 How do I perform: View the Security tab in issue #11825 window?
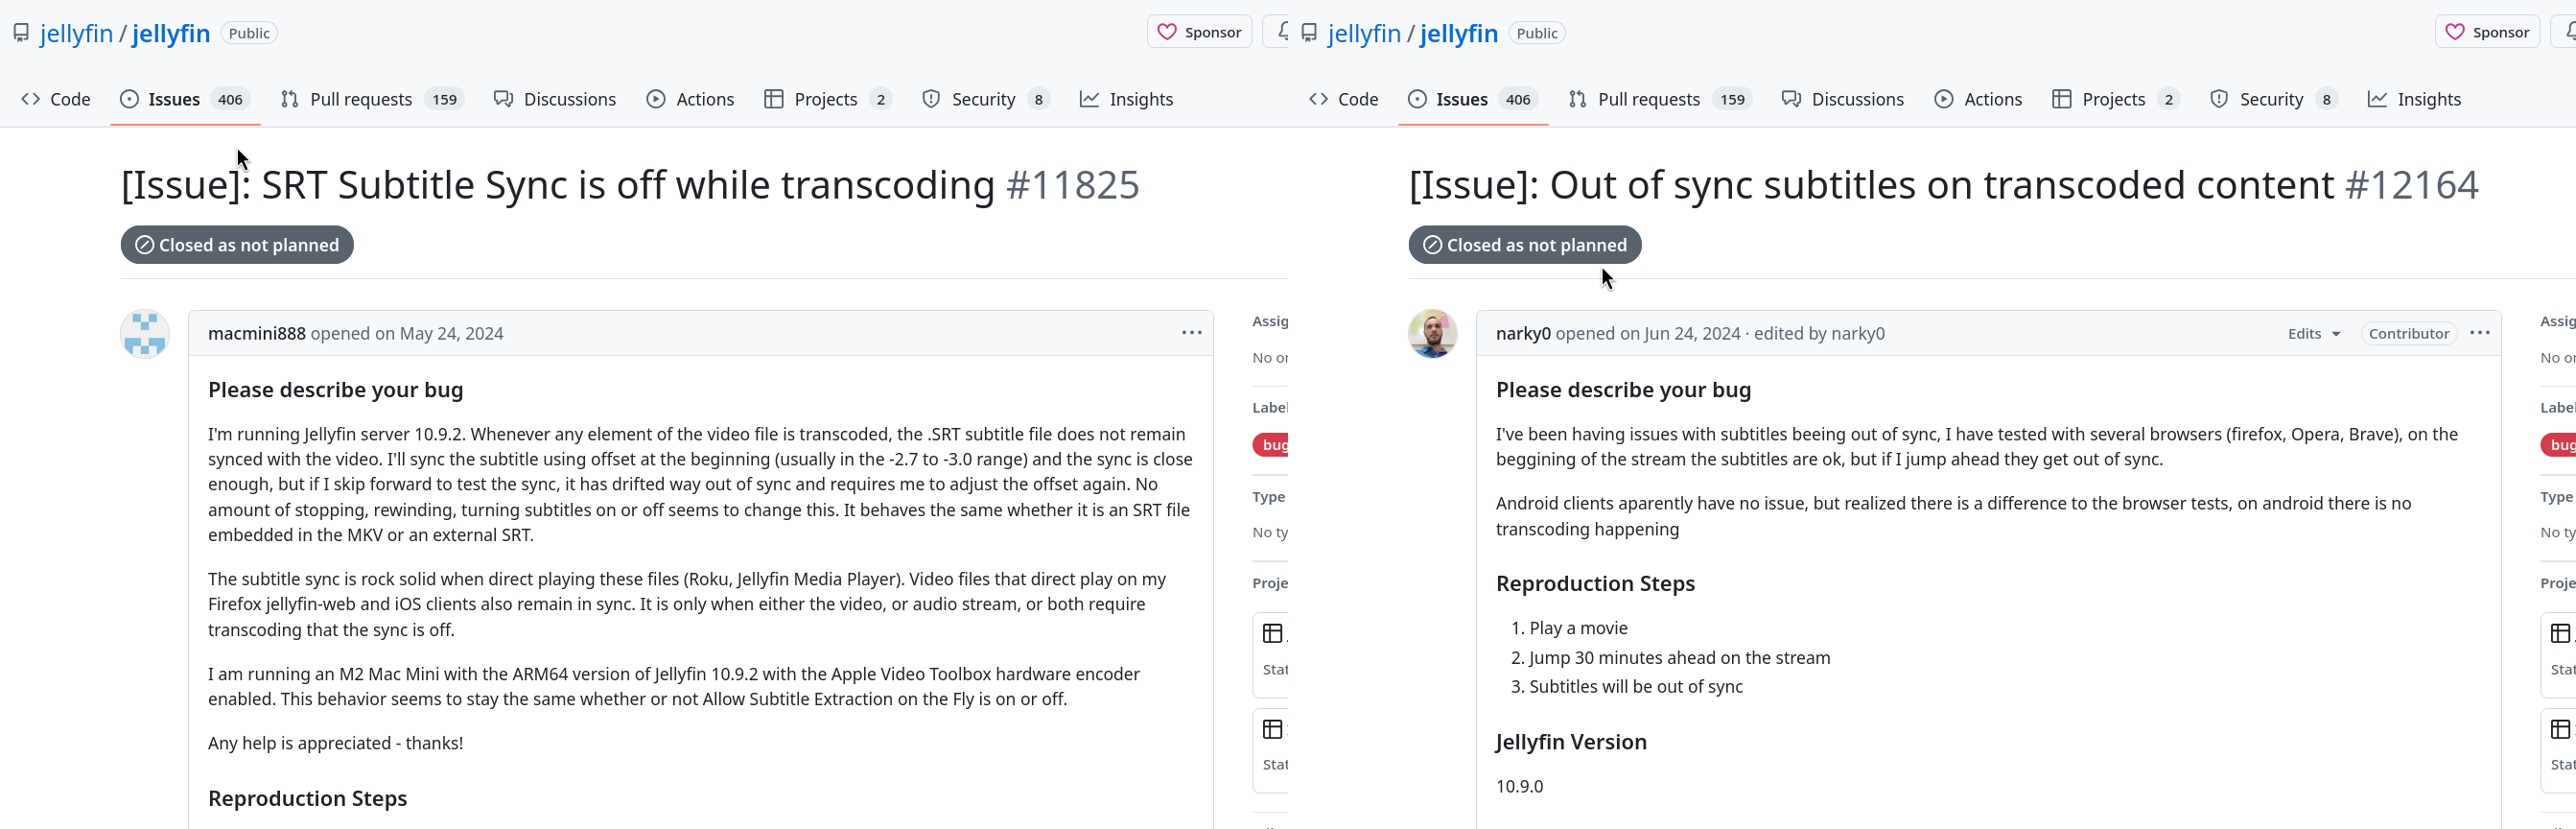985,99
